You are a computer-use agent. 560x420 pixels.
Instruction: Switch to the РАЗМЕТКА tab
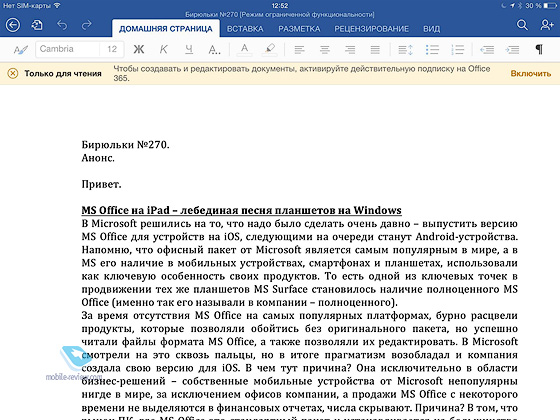coord(299,29)
